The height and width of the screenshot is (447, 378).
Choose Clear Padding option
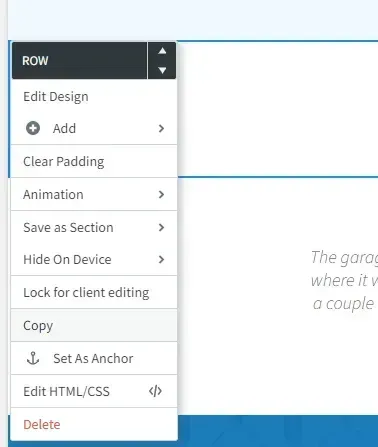pos(94,161)
